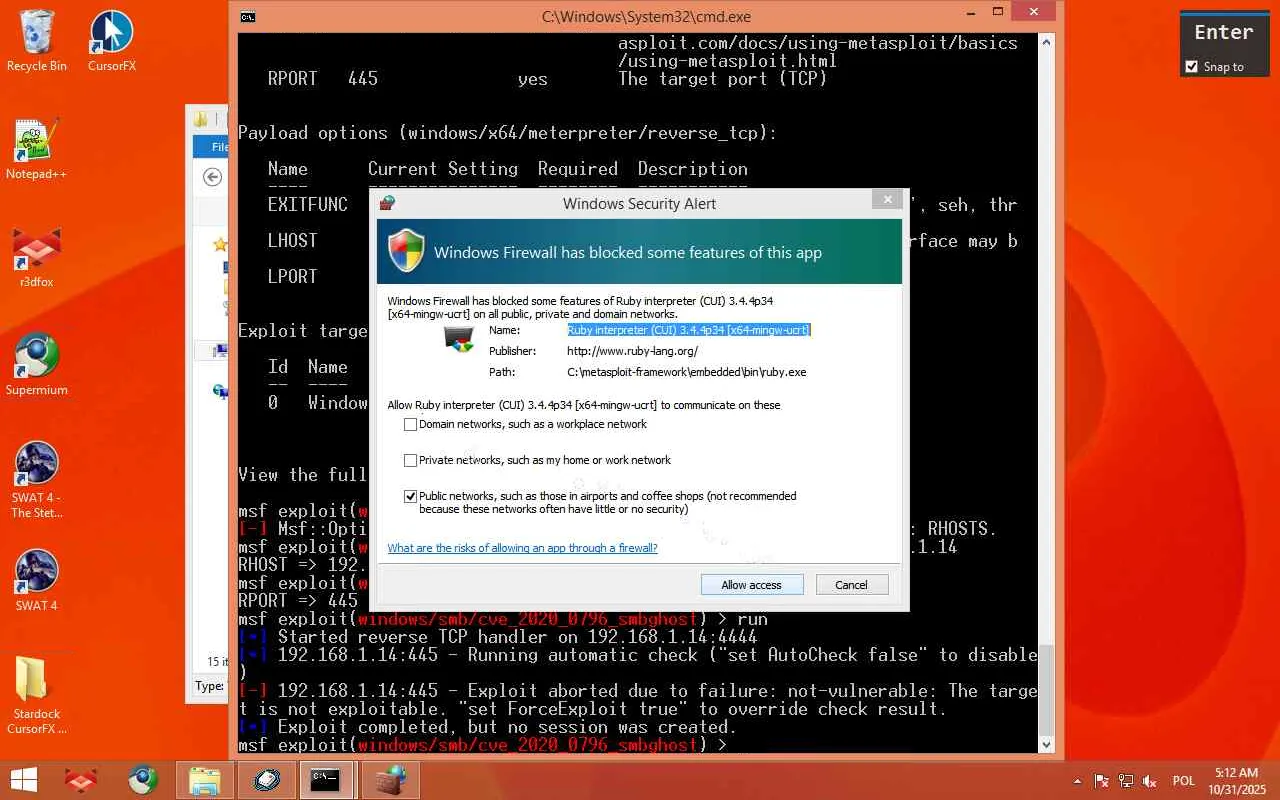Image resolution: width=1280 pixels, height=800 pixels.
Task: Switch to the mouse-icon app on the taskbar
Action: (267, 780)
